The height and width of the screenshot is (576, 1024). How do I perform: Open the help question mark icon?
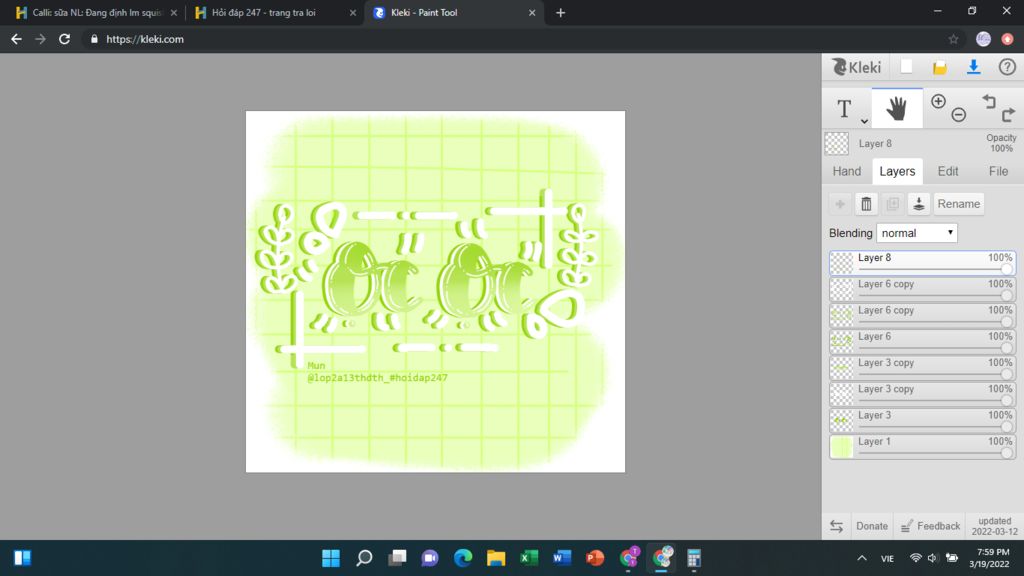click(1007, 67)
